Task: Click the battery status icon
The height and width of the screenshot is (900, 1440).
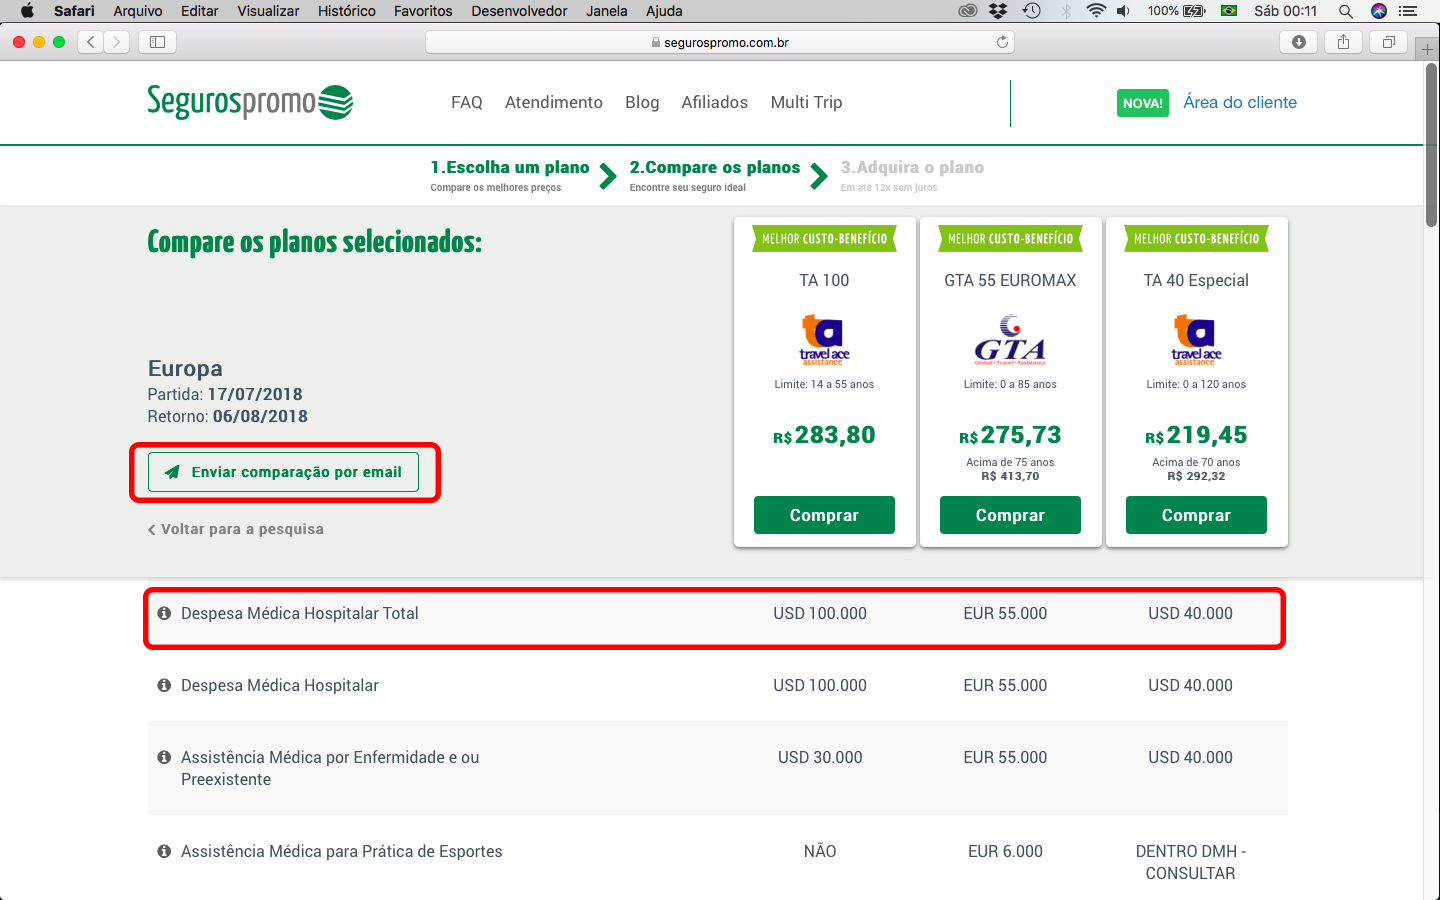Action: pyautogui.click(x=1195, y=11)
